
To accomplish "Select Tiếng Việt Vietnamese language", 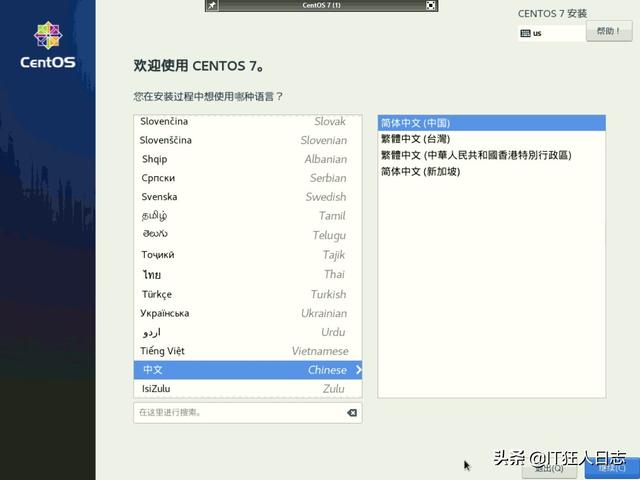I will [x=247, y=351].
